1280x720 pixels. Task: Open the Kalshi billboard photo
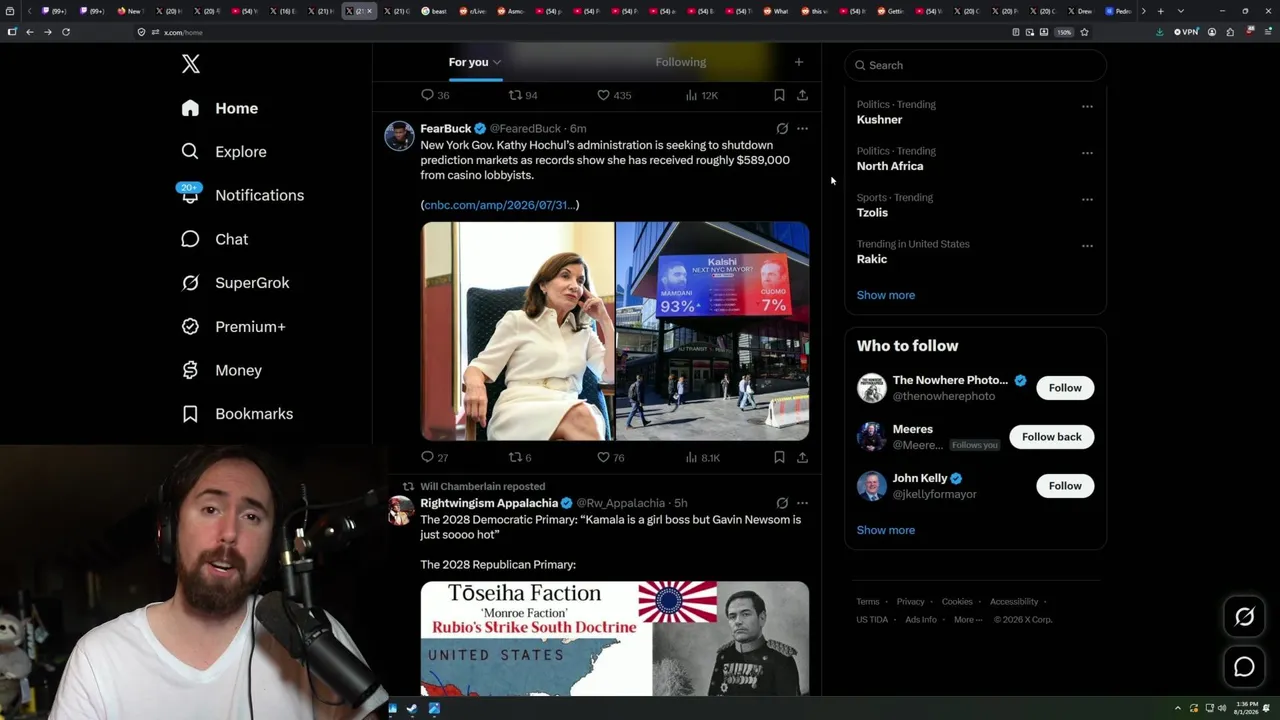(x=712, y=331)
